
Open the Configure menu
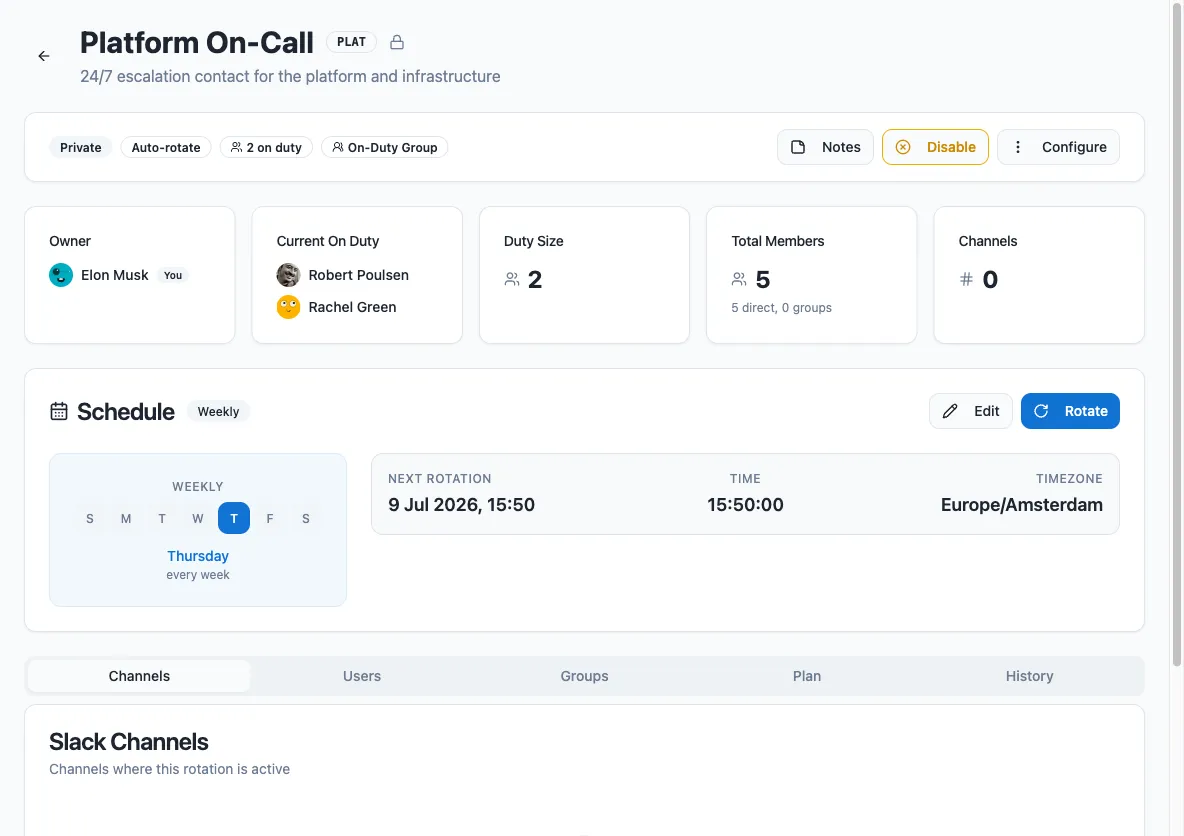[1058, 147]
